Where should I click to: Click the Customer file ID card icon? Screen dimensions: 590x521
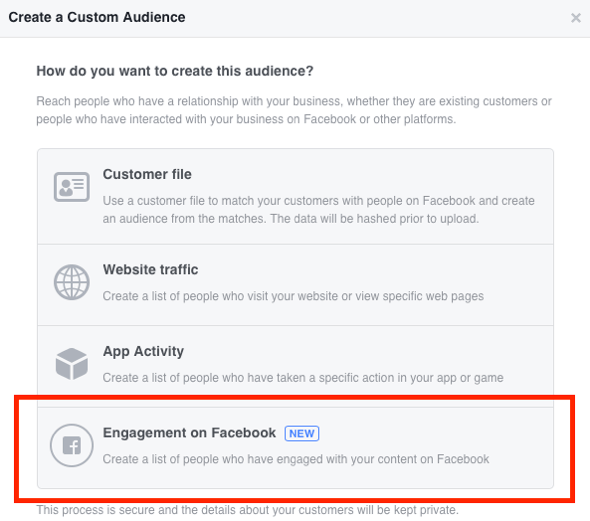tap(71, 187)
